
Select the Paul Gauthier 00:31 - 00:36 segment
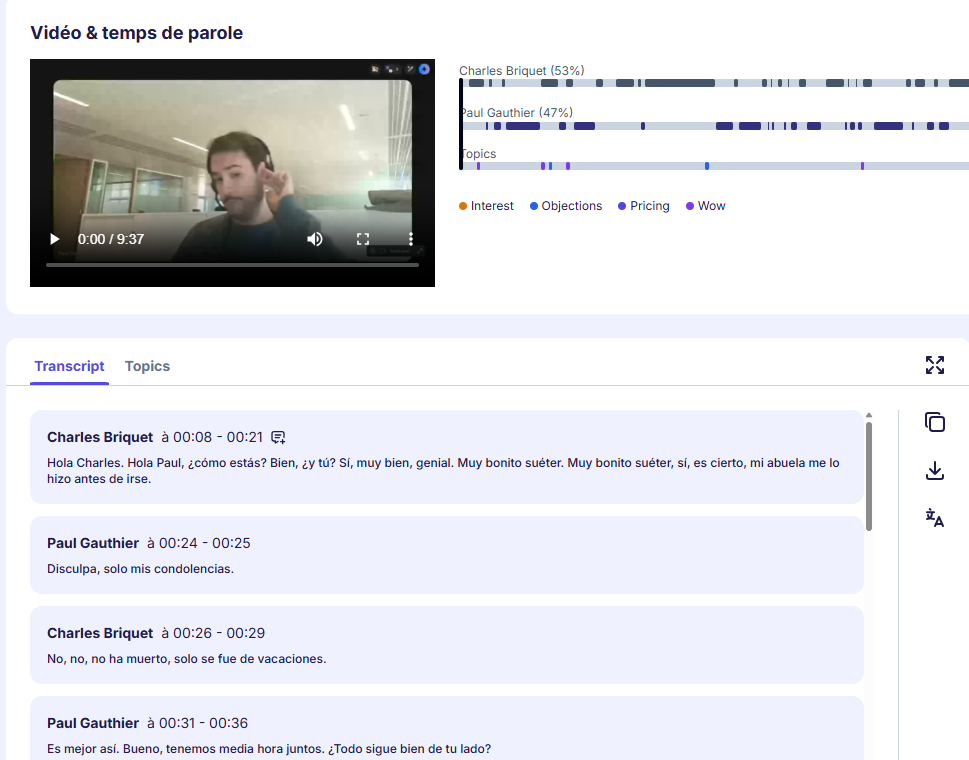click(446, 729)
